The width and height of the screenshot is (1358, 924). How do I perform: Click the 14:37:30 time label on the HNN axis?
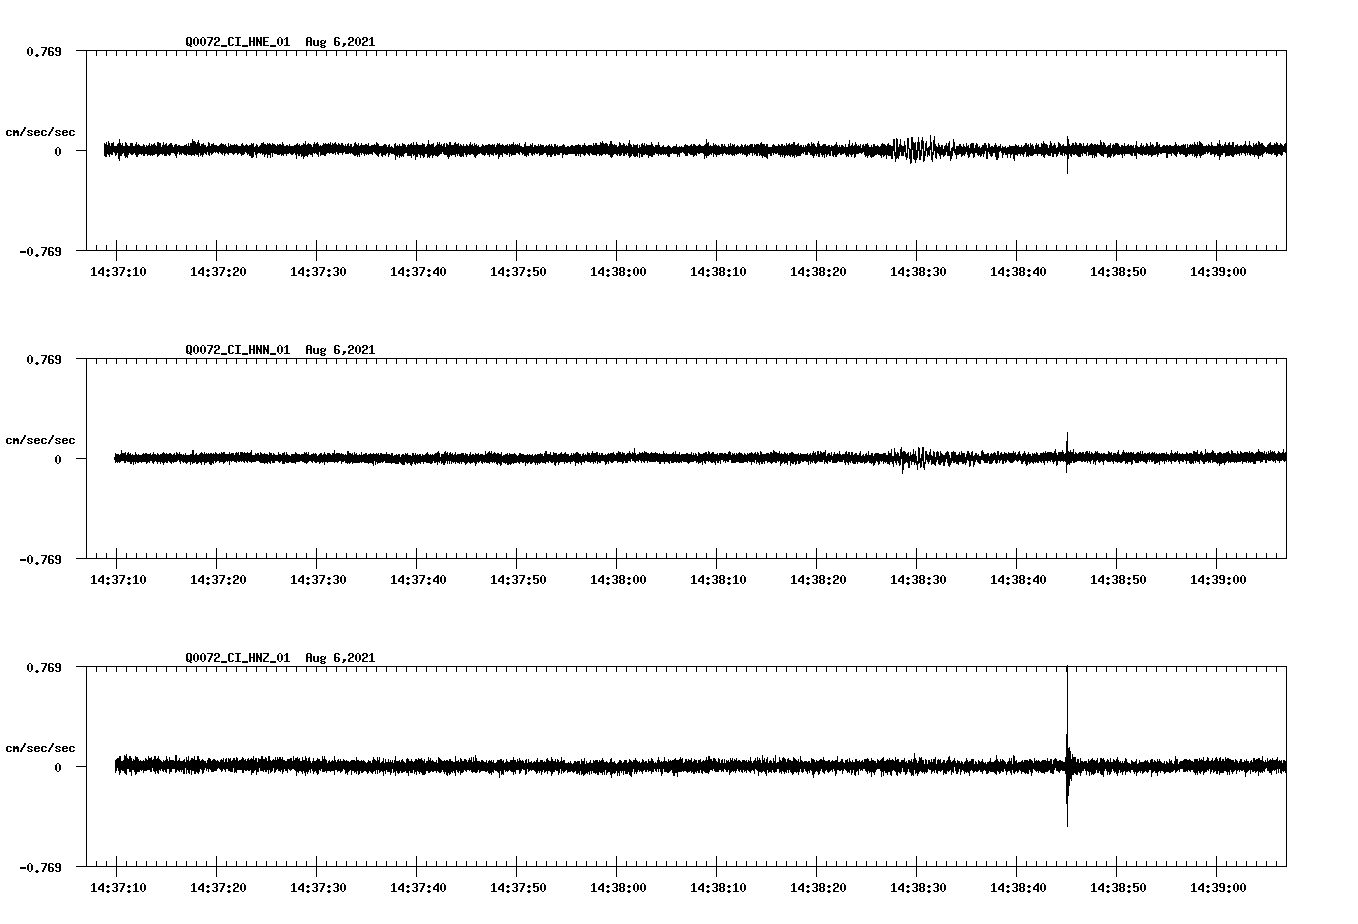pyautogui.click(x=318, y=580)
